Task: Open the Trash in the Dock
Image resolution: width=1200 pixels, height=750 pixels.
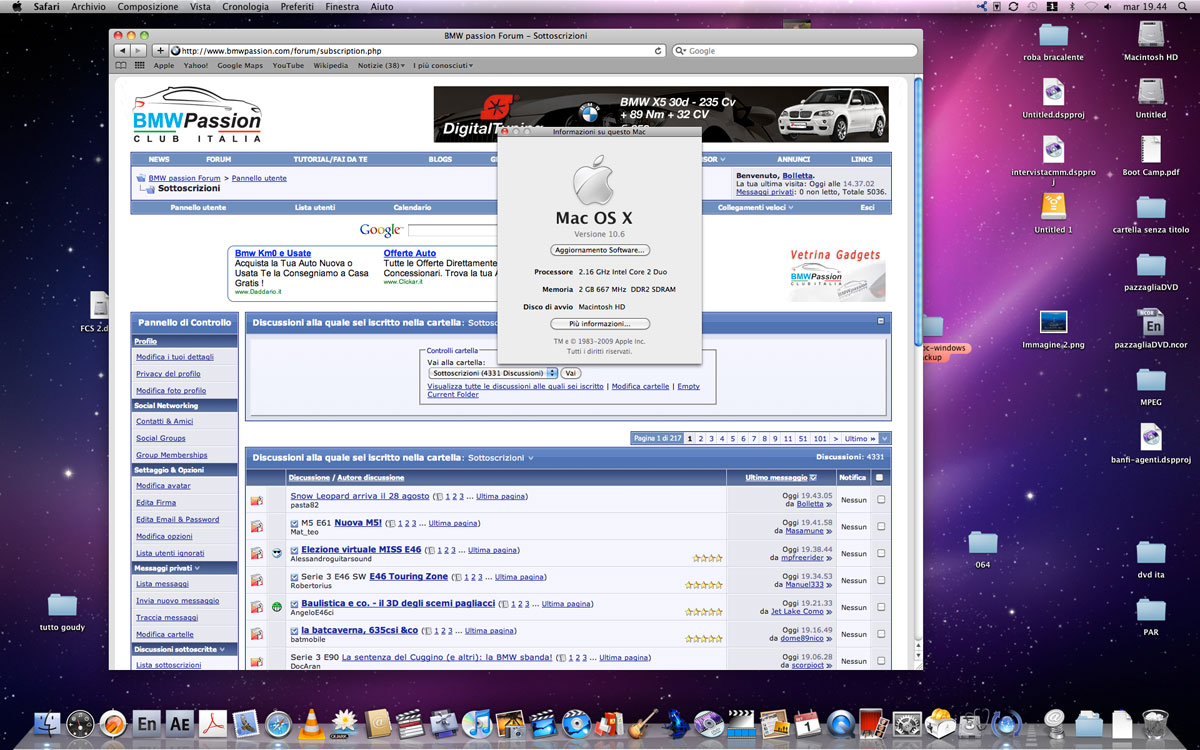Action: pyautogui.click(x=1155, y=722)
